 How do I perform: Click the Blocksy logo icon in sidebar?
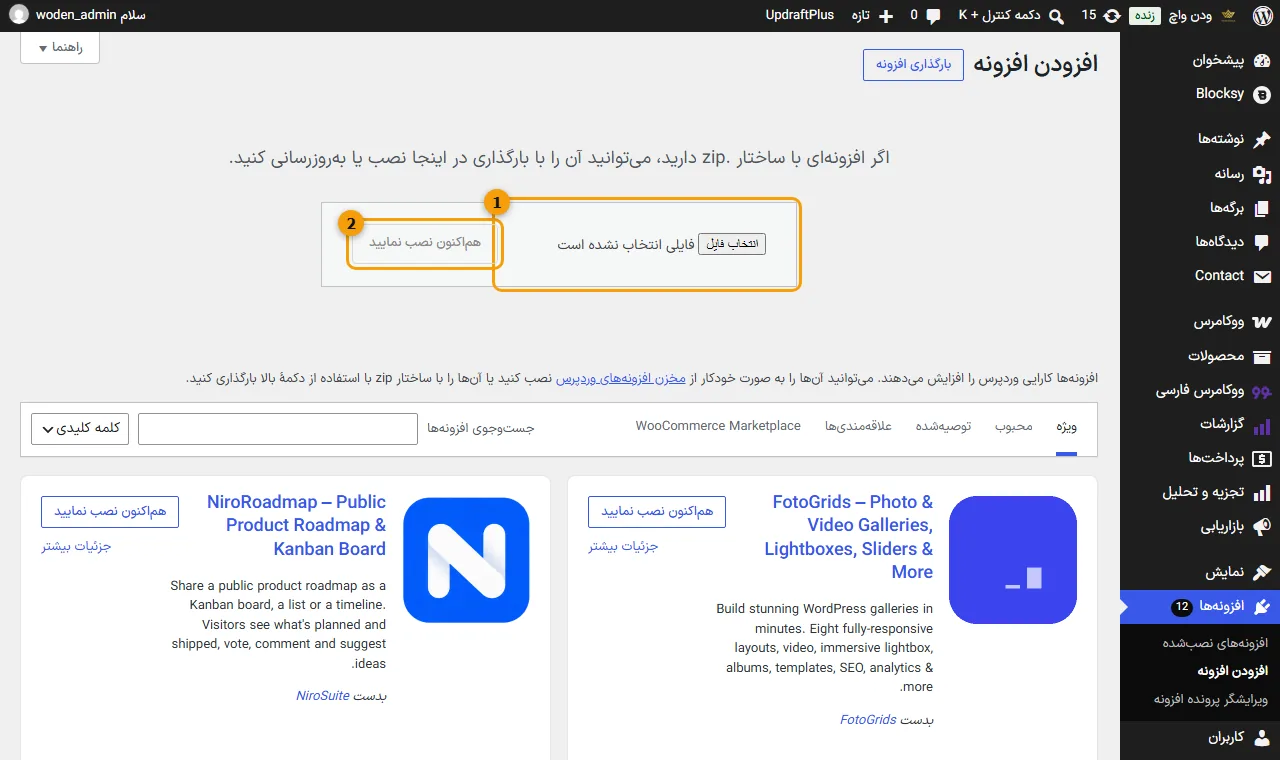pyautogui.click(x=1262, y=94)
